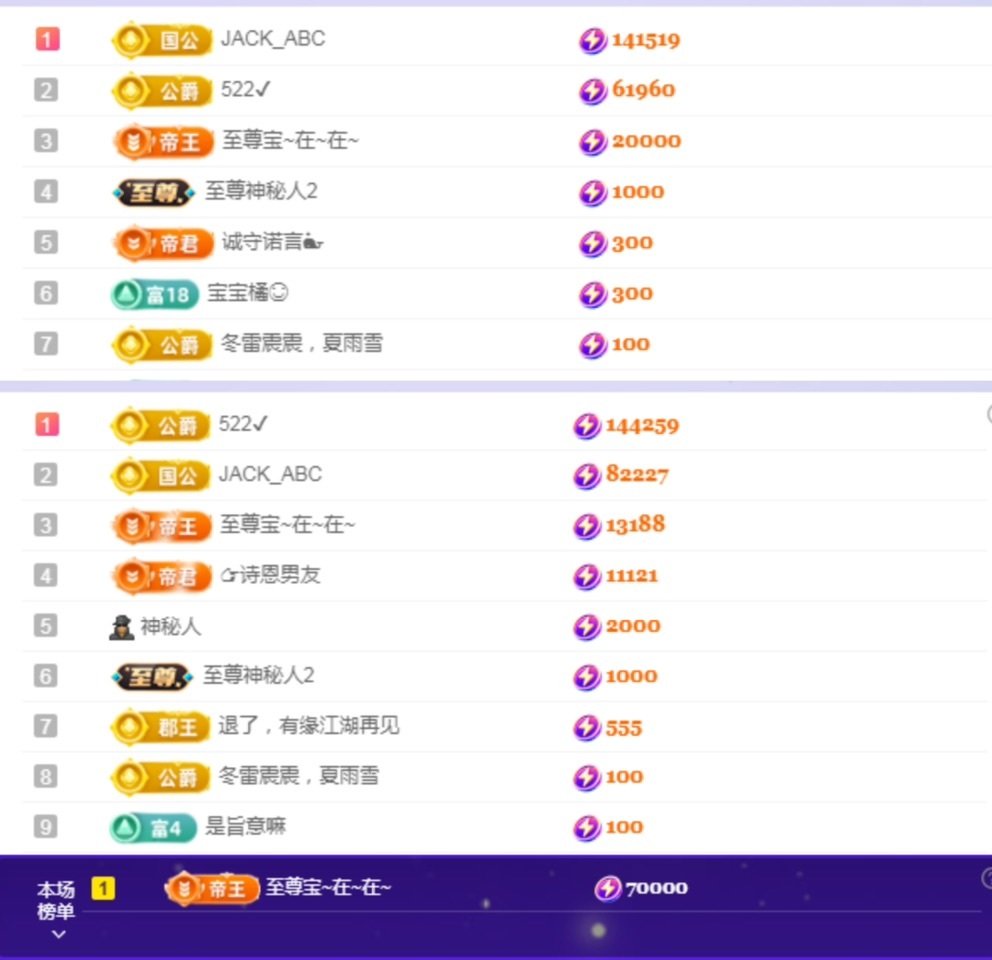This screenshot has width=992, height=960.
Task: Click the lightning icon beside 61960
Action: 593,91
